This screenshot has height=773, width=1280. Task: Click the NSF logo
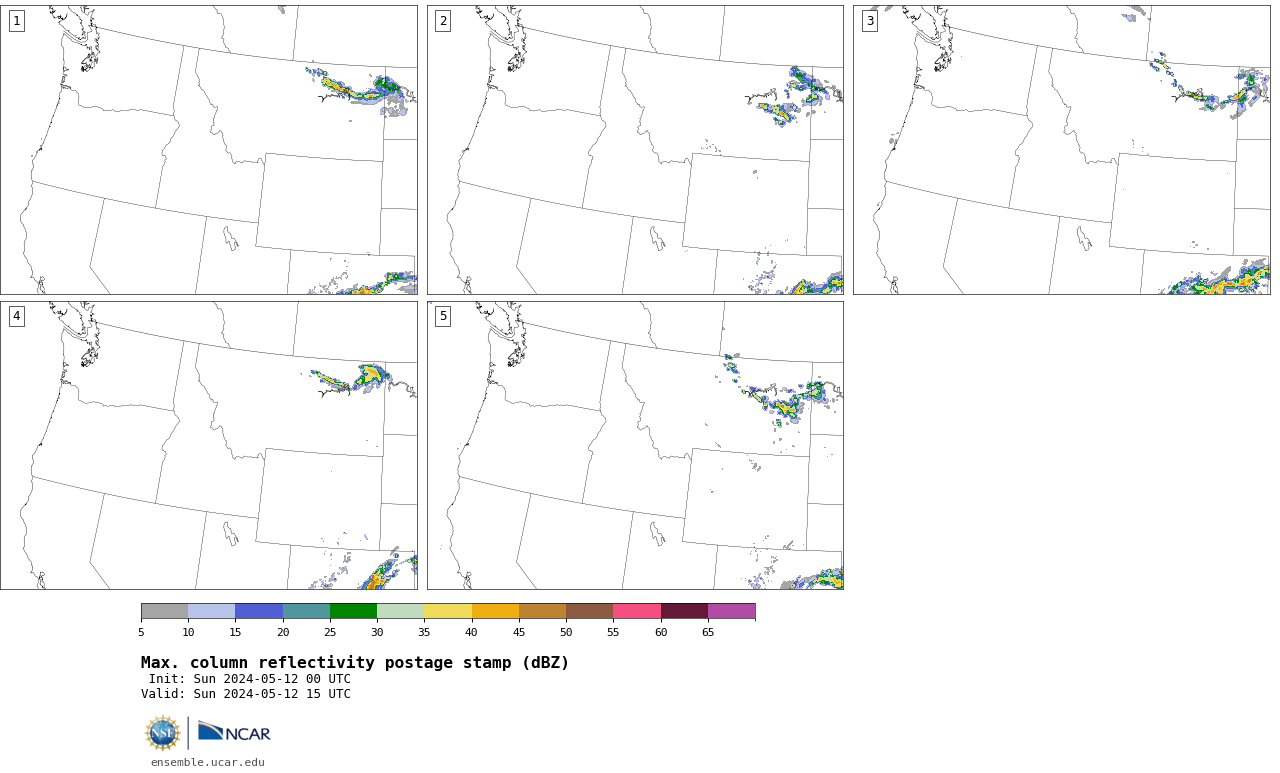pos(162,733)
